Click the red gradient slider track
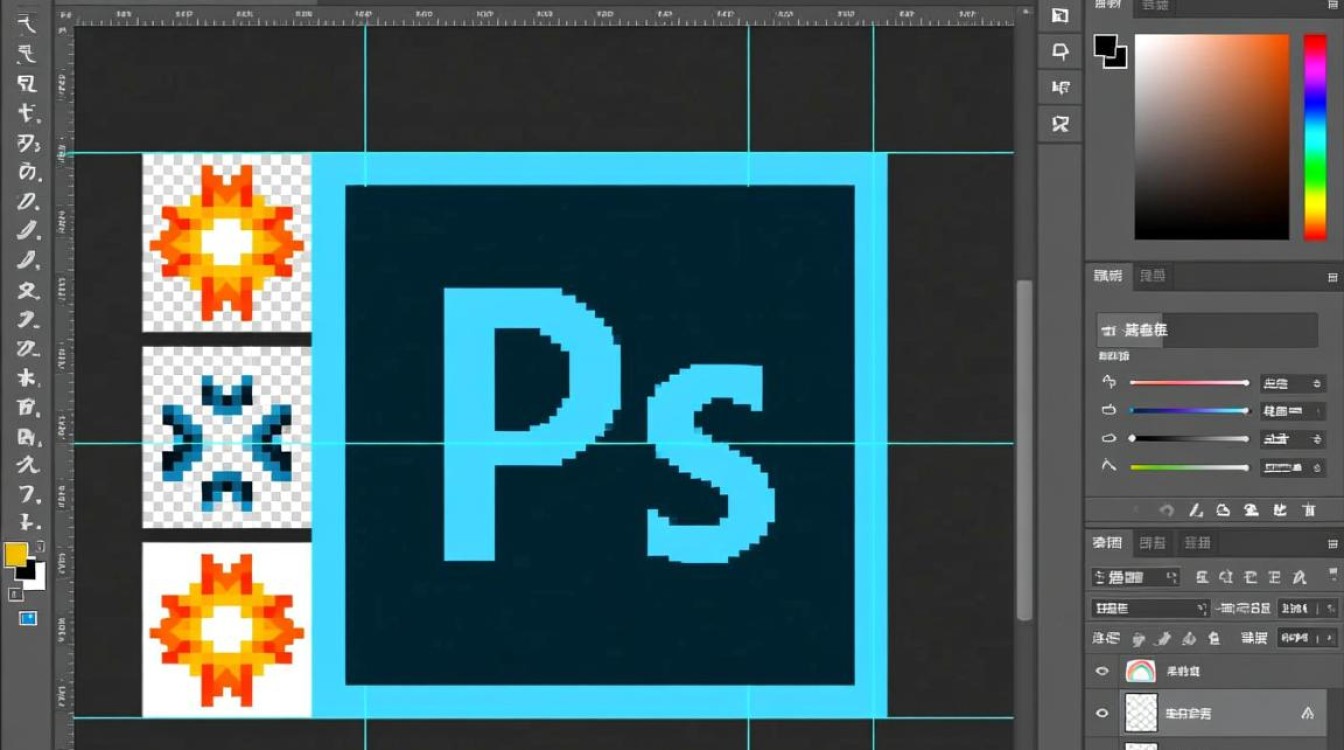 [x=1189, y=383]
